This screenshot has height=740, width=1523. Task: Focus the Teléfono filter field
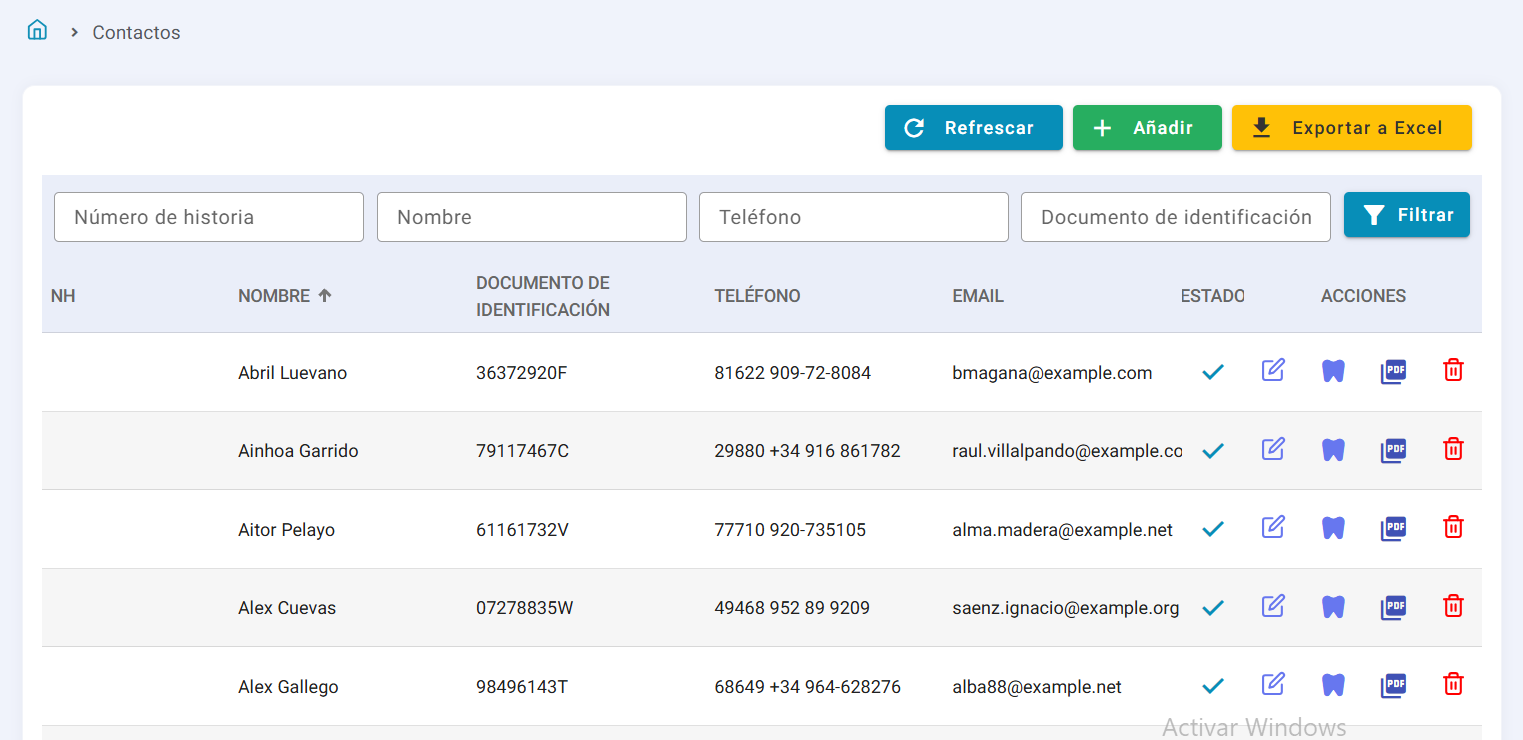(853, 217)
